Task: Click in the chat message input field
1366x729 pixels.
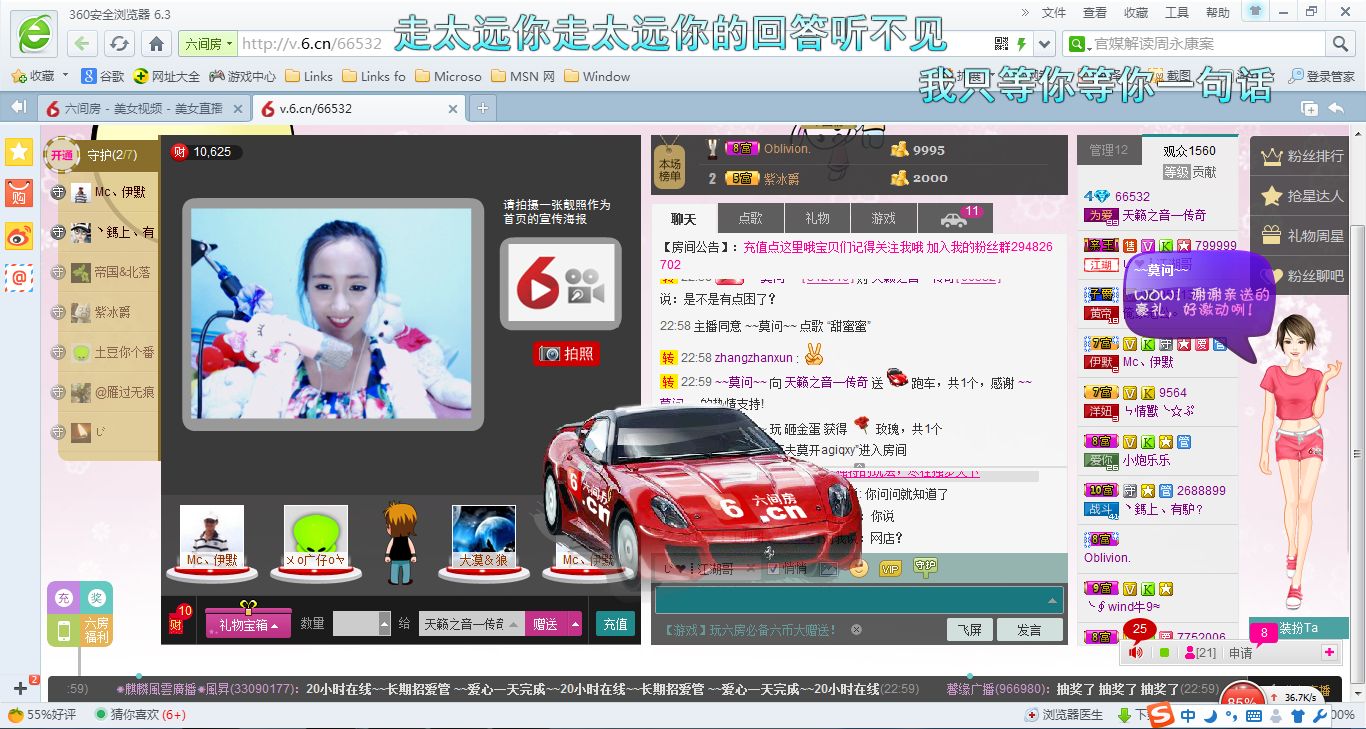Action: 859,600
